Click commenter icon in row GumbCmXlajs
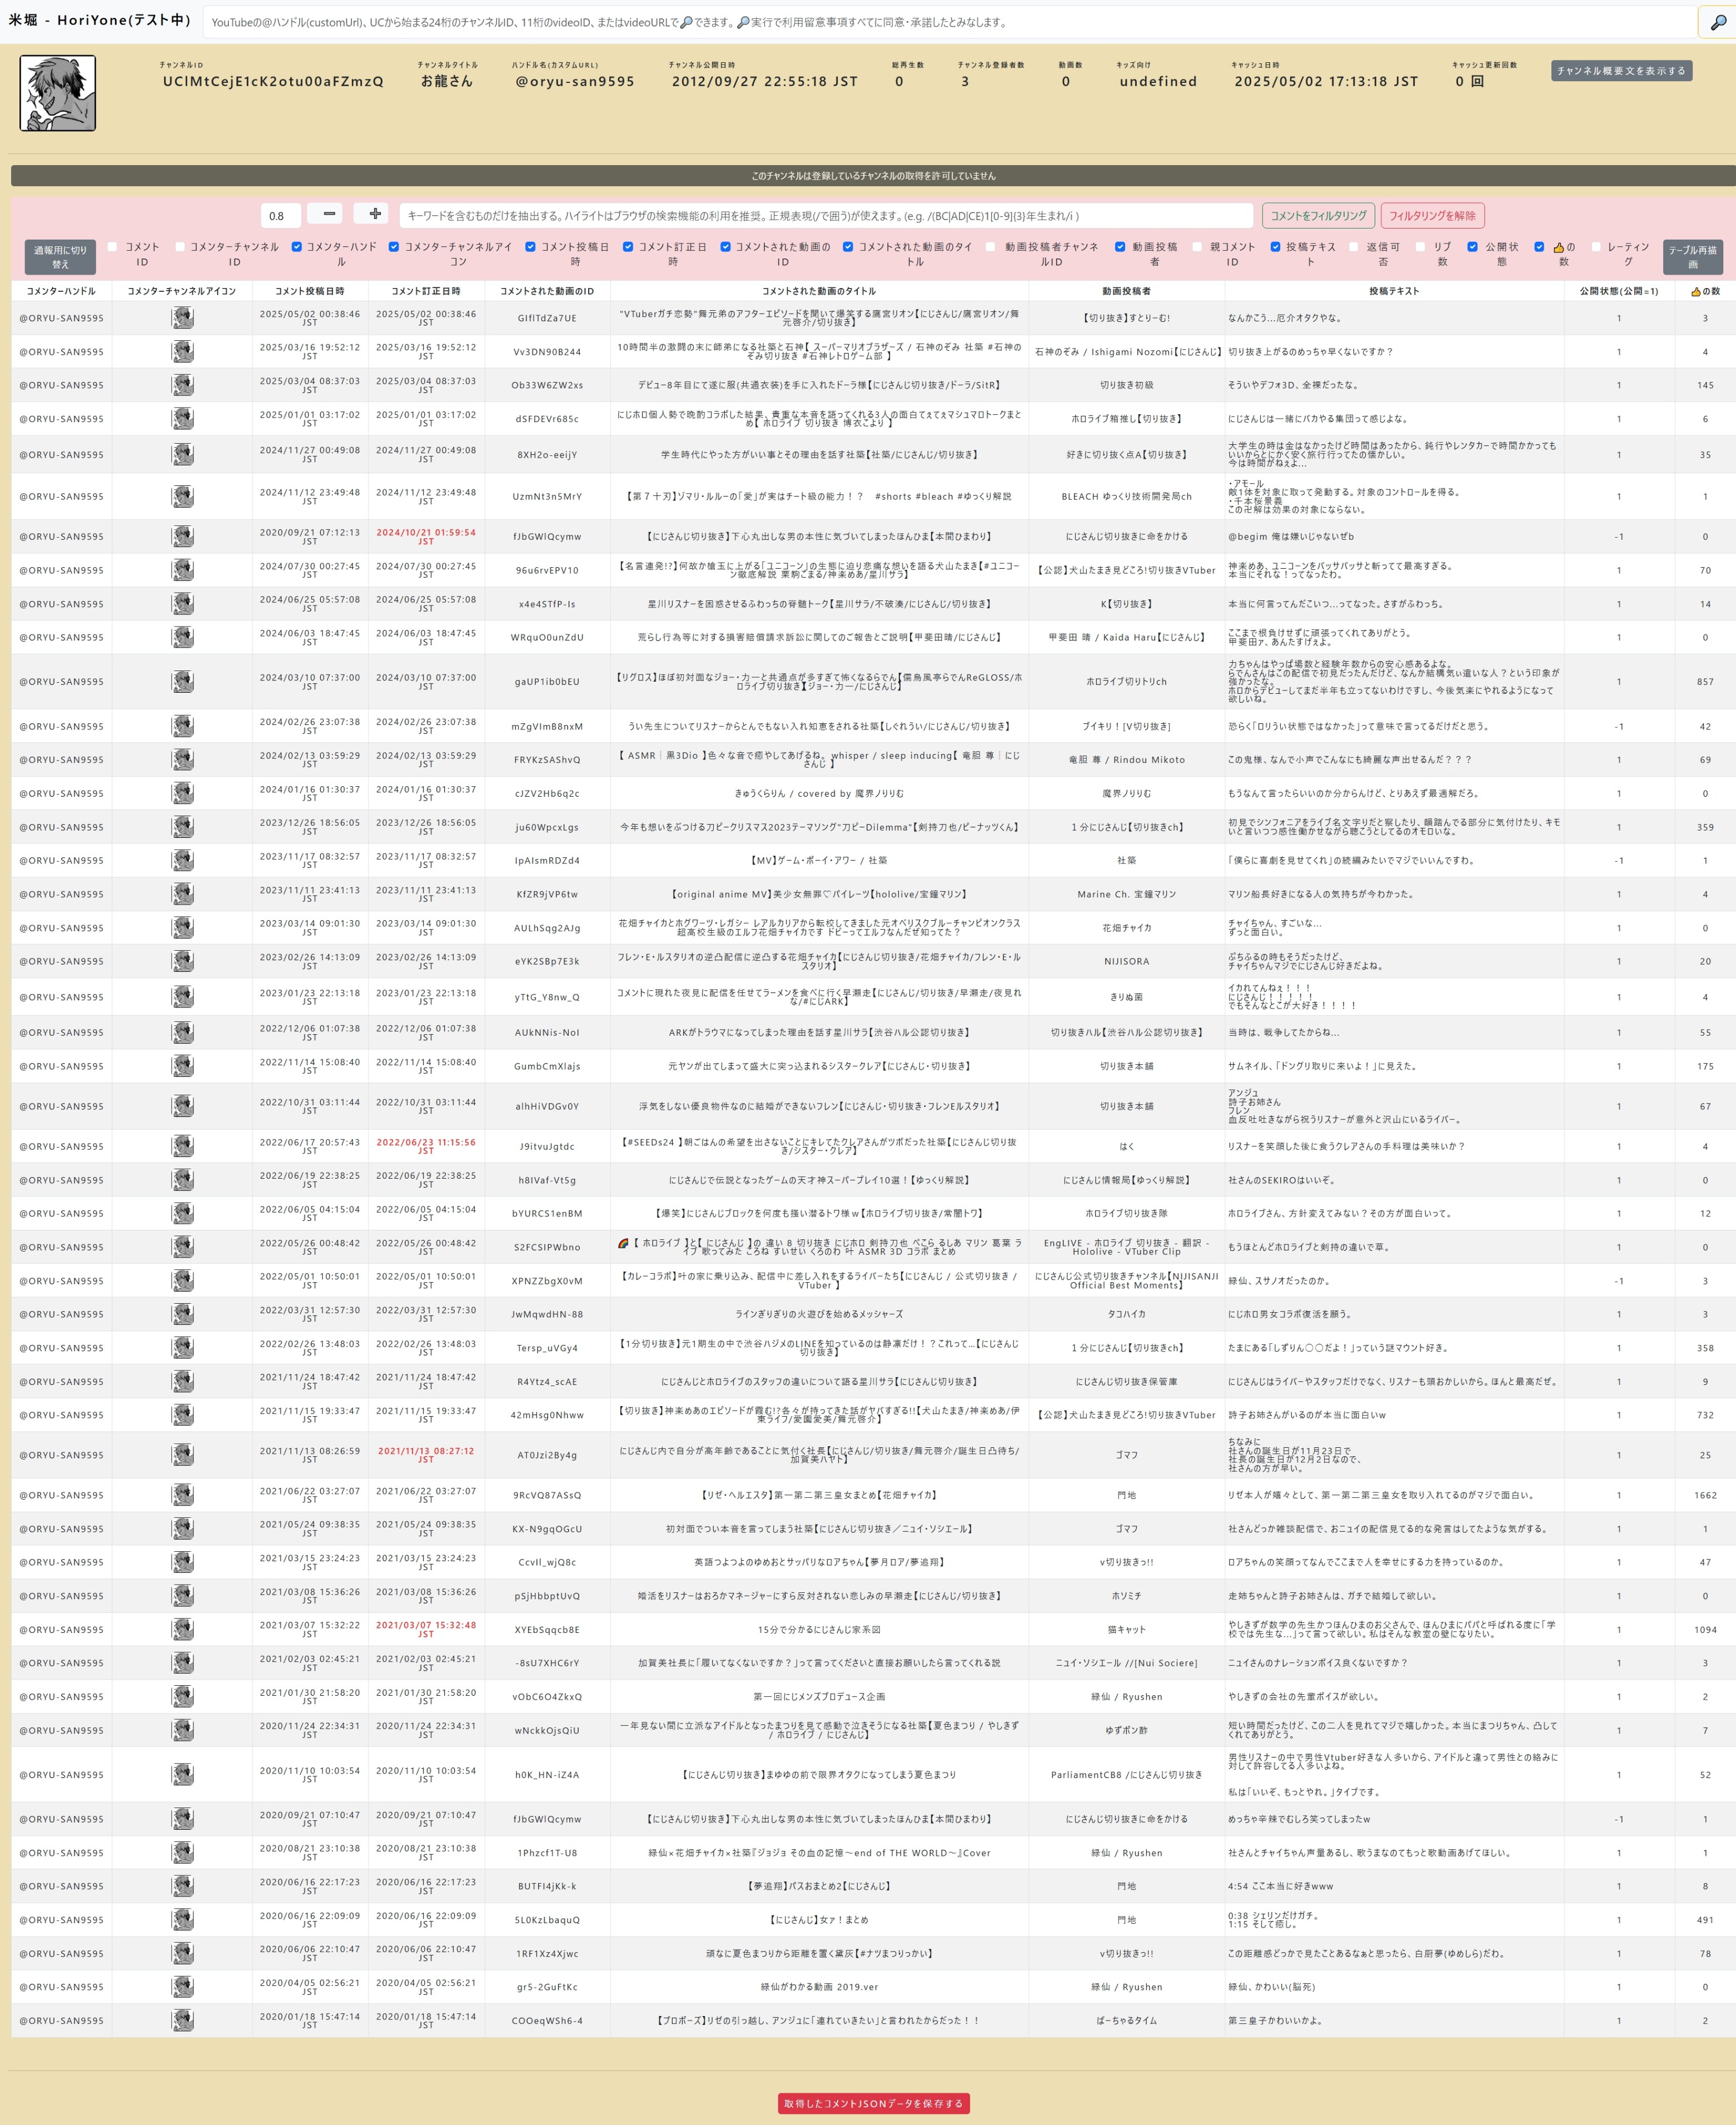The image size is (1736, 2125). coord(182,1067)
